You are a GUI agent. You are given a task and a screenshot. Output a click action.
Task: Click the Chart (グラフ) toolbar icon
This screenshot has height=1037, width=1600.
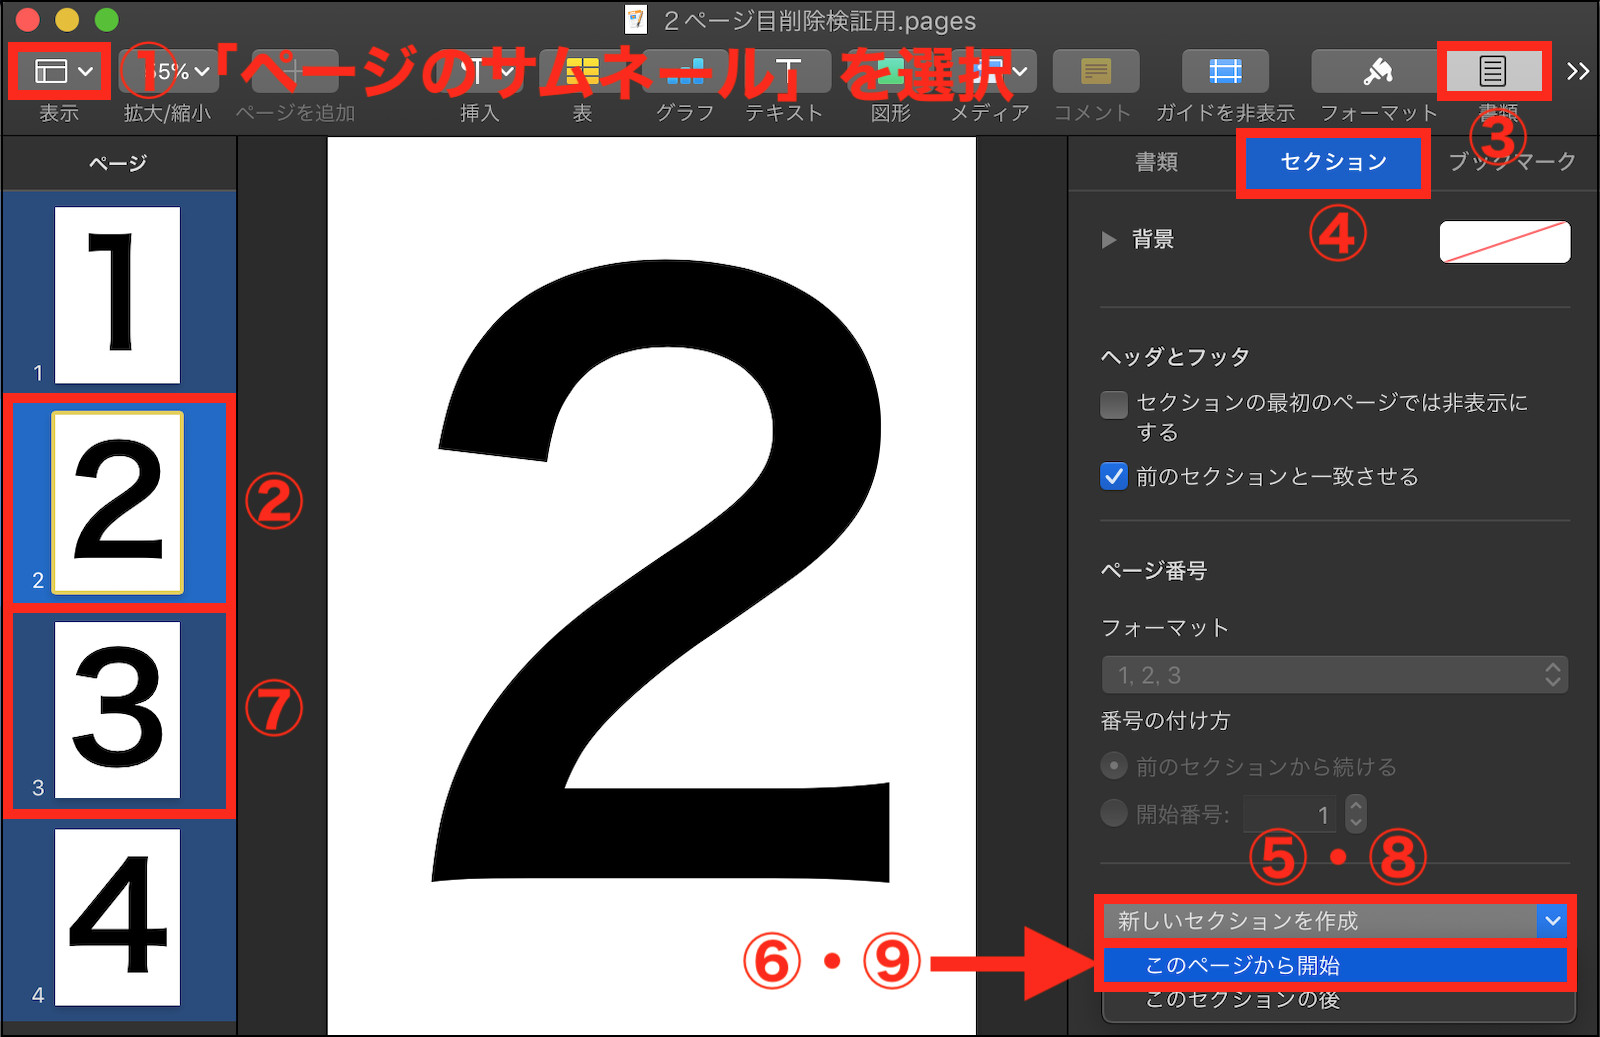685,71
